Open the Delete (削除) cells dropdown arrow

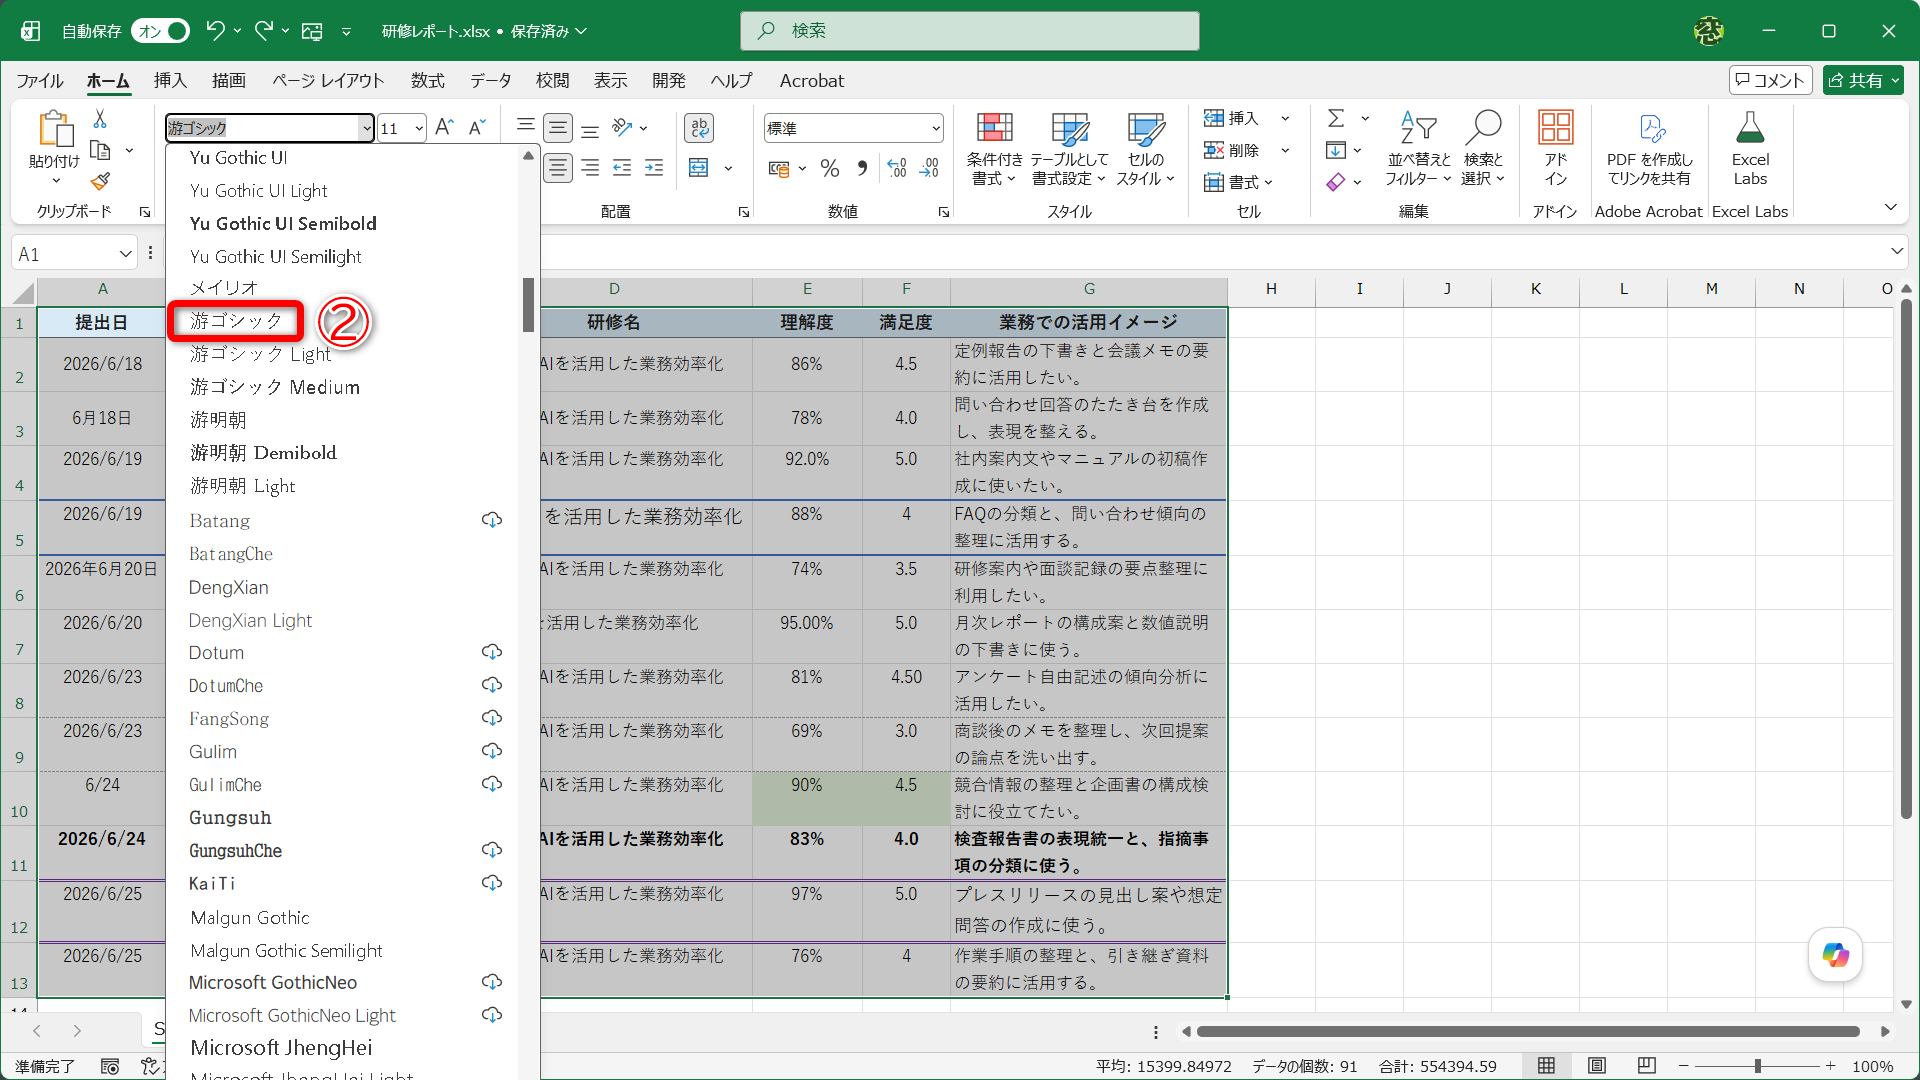pos(1285,150)
